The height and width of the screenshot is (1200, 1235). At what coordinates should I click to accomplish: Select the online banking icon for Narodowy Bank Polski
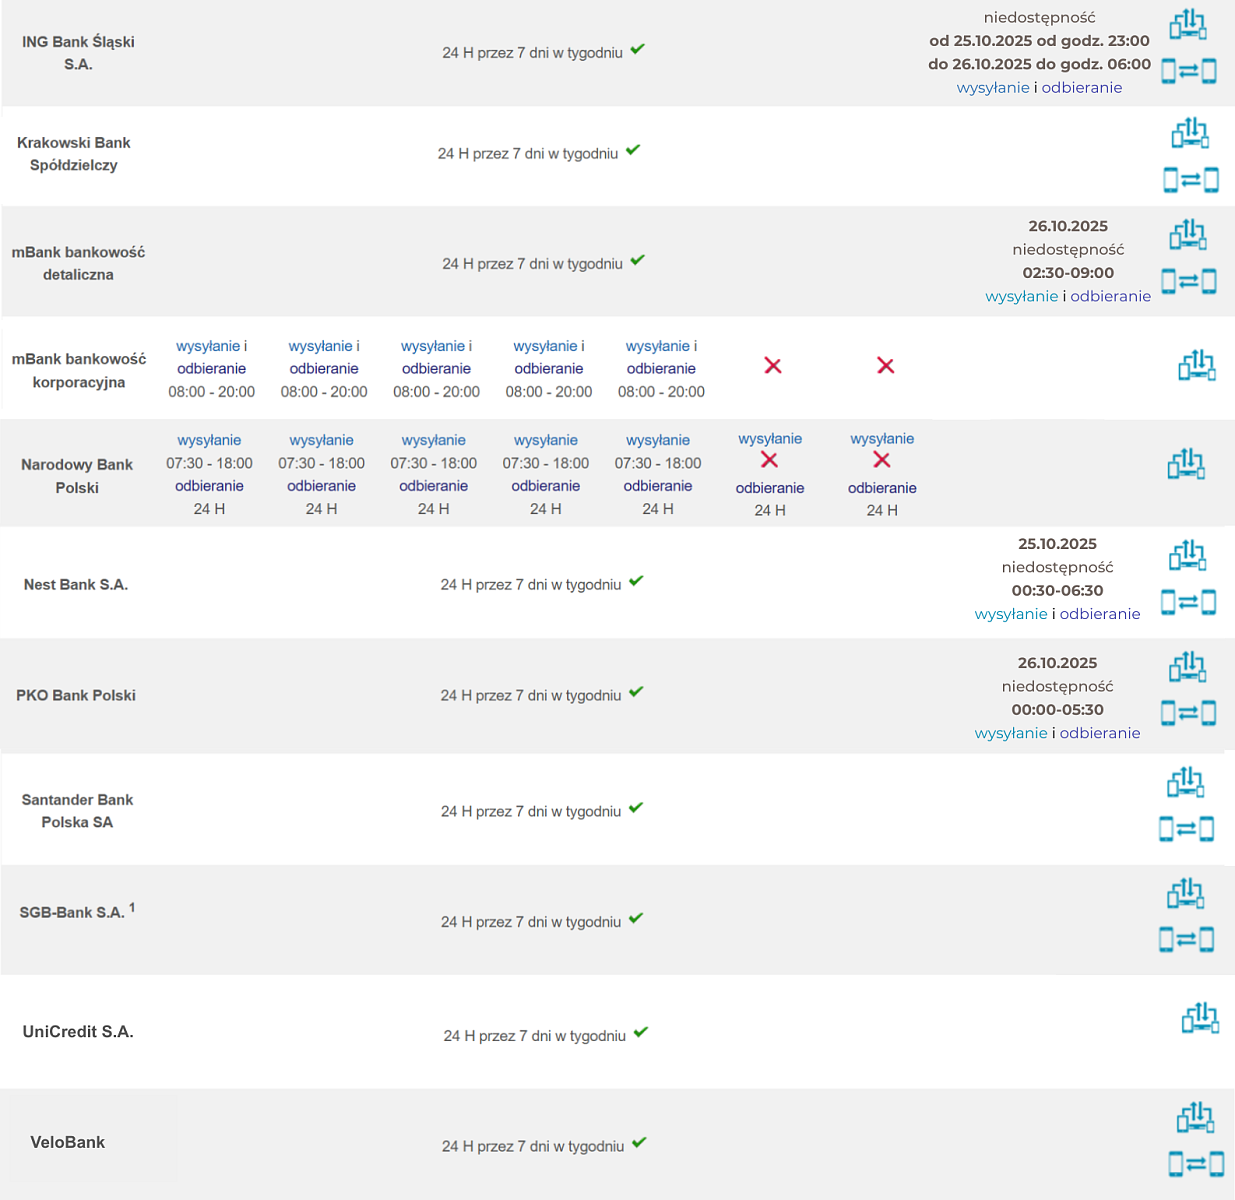point(1187,464)
